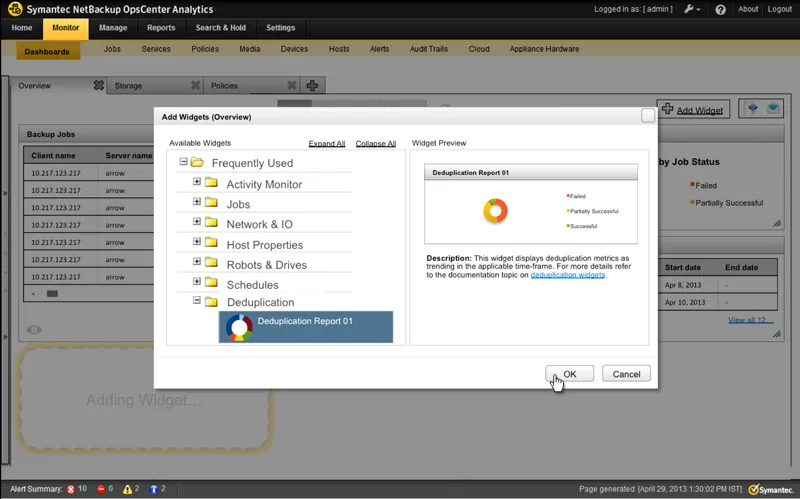The width and height of the screenshot is (800, 499).
Task: Expand the Jobs tree node
Action: click(197, 201)
